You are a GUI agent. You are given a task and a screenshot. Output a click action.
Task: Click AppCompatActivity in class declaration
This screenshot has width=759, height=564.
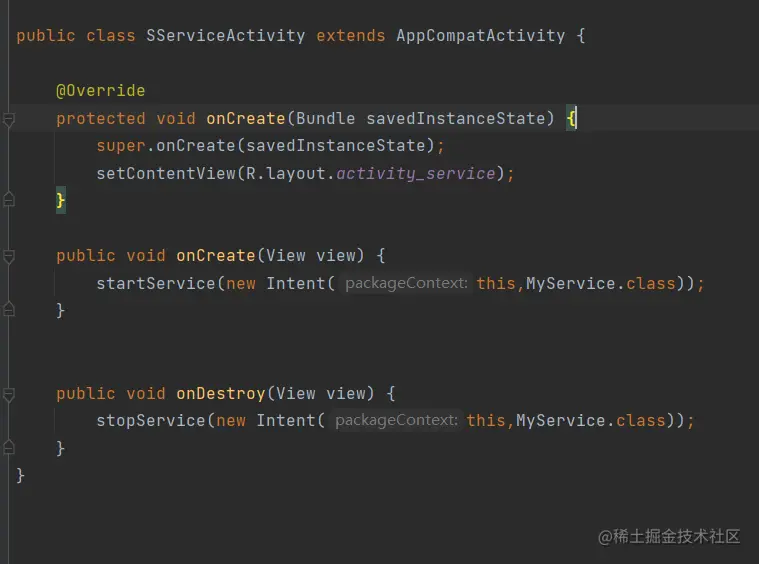point(481,35)
